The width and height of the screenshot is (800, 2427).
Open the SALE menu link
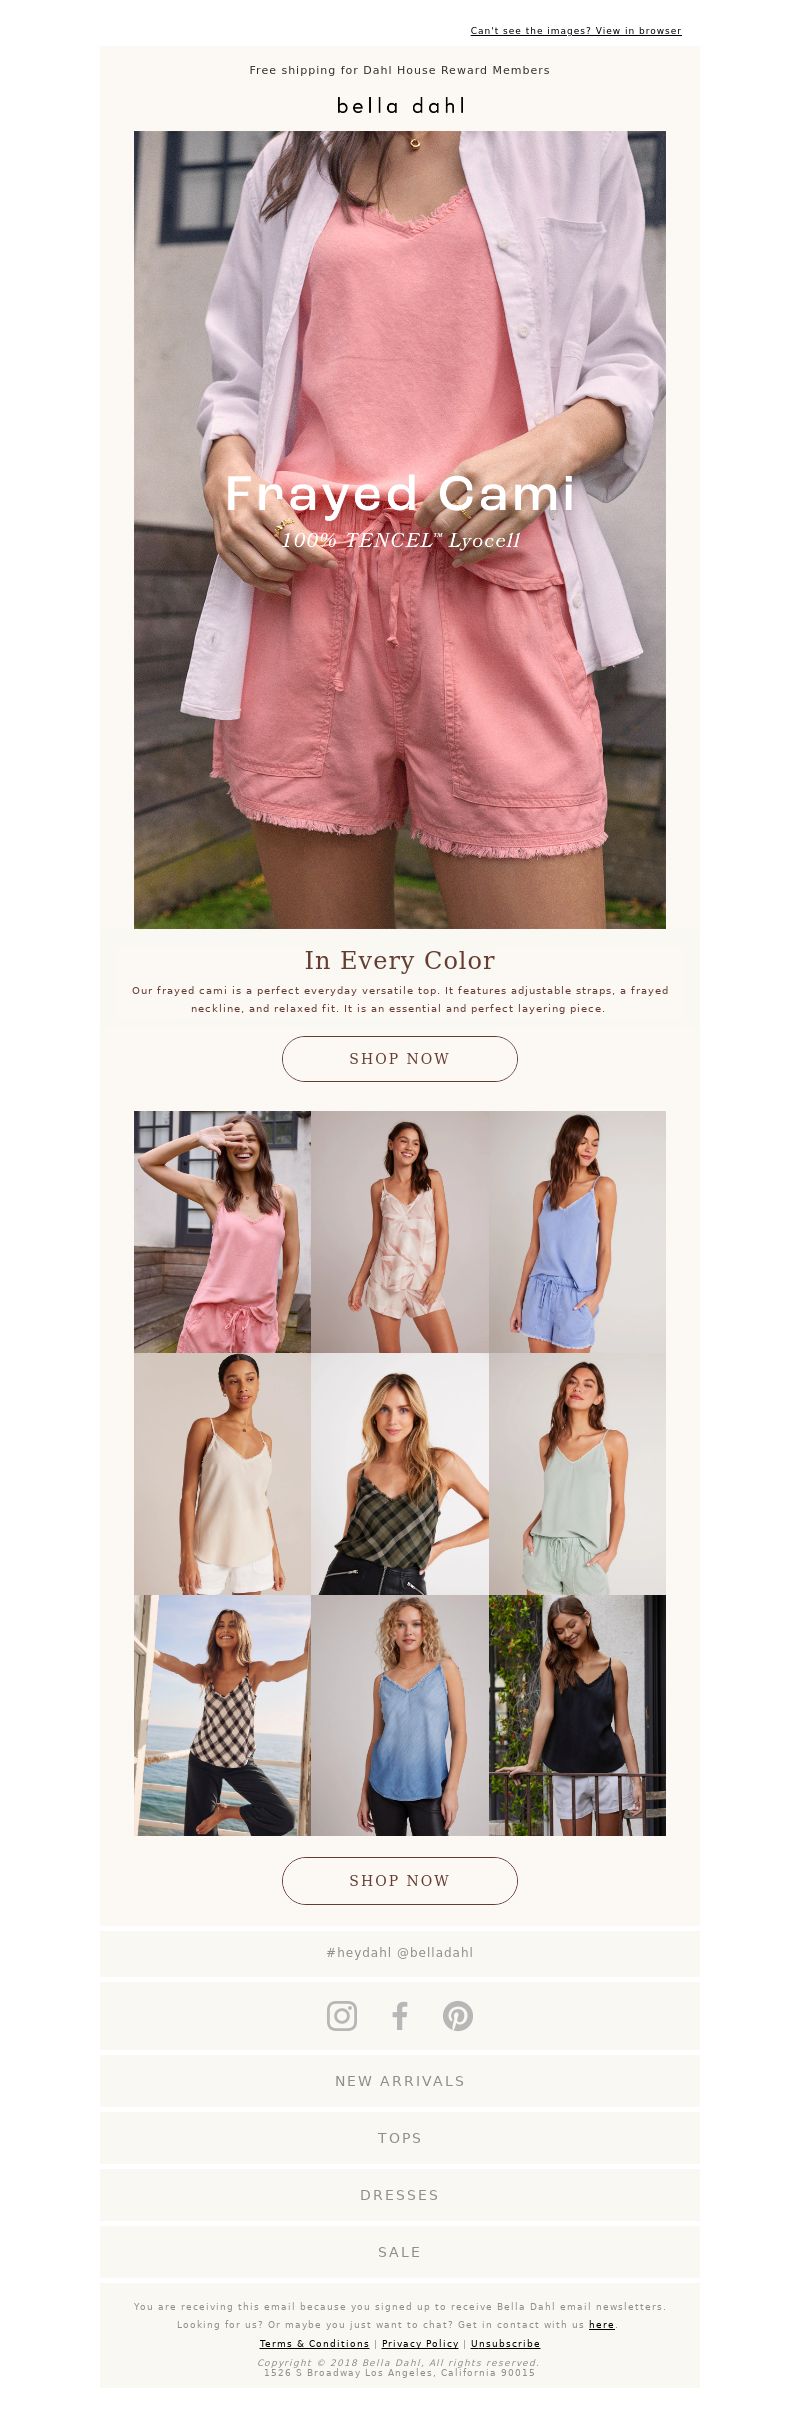tap(400, 2251)
